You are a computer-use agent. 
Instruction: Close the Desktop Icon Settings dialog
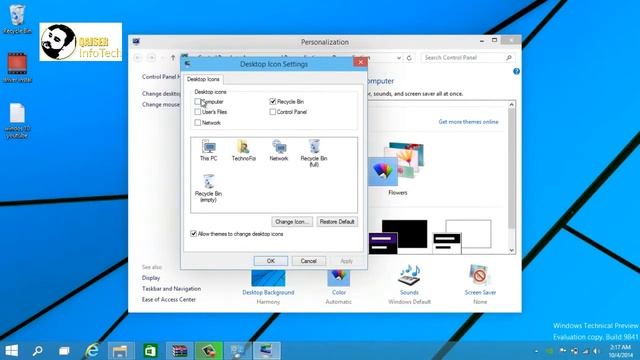(x=360, y=62)
